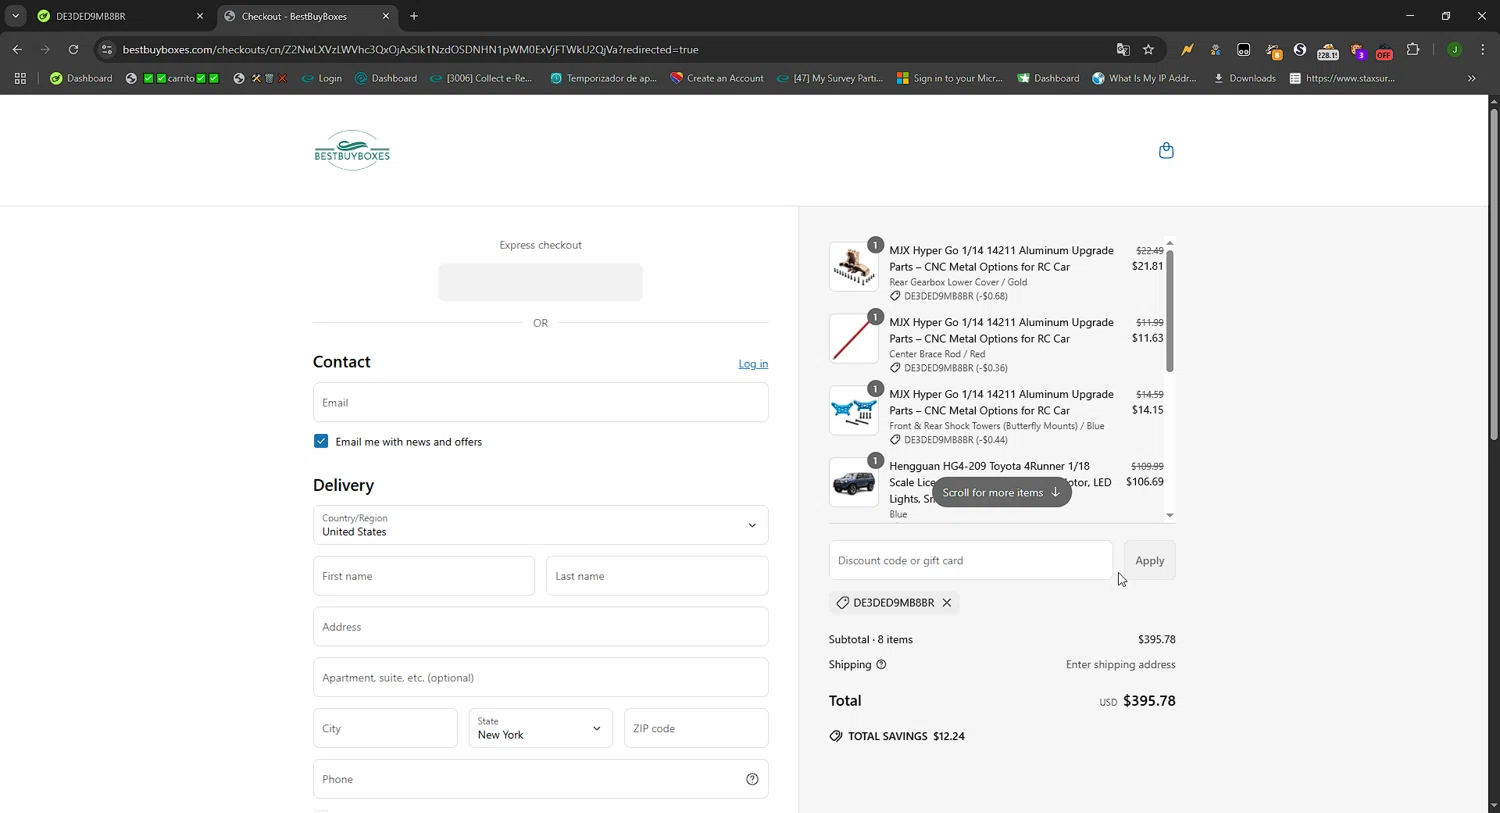The height and width of the screenshot is (813, 1500).
Task: Open the green J profile avatar
Action: click(x=1454, y=49)
